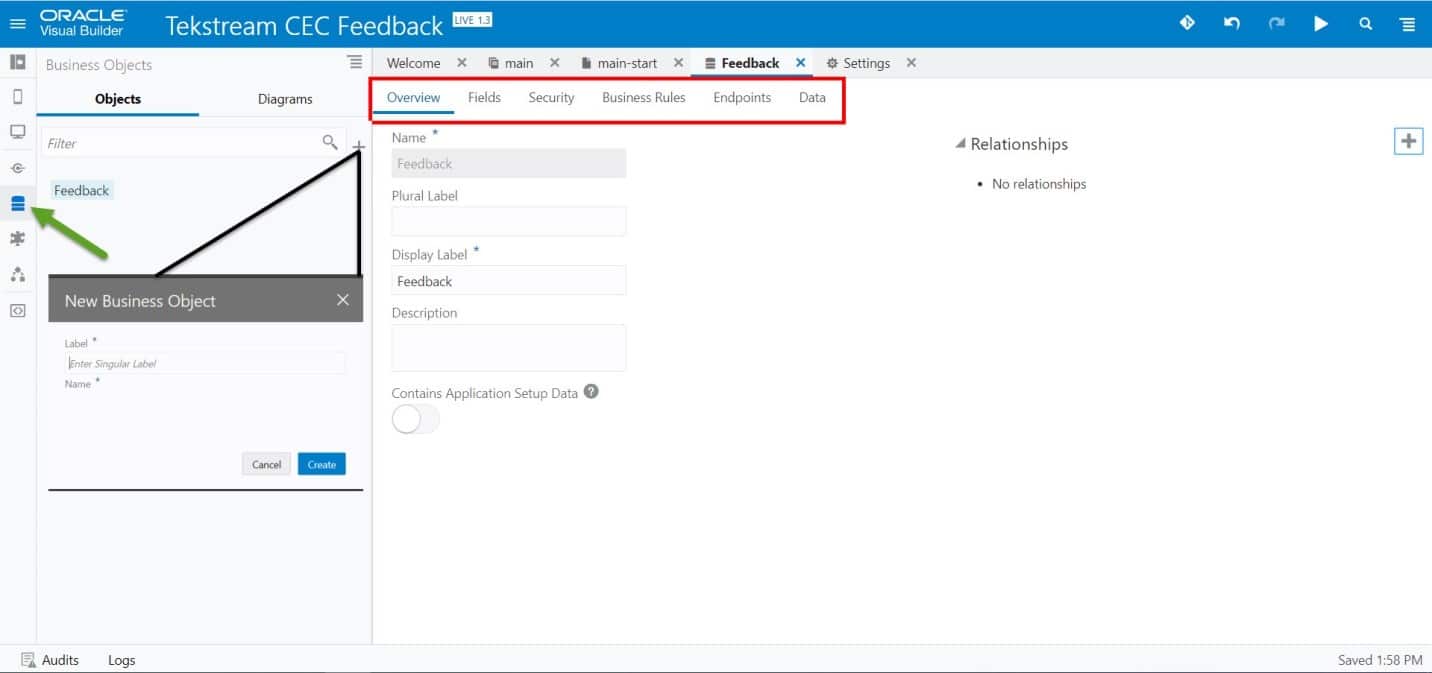Open Service Connections in the sidebar
Image resolution: width=1432 pixels, height=673 pixels.
click(17, 168)
